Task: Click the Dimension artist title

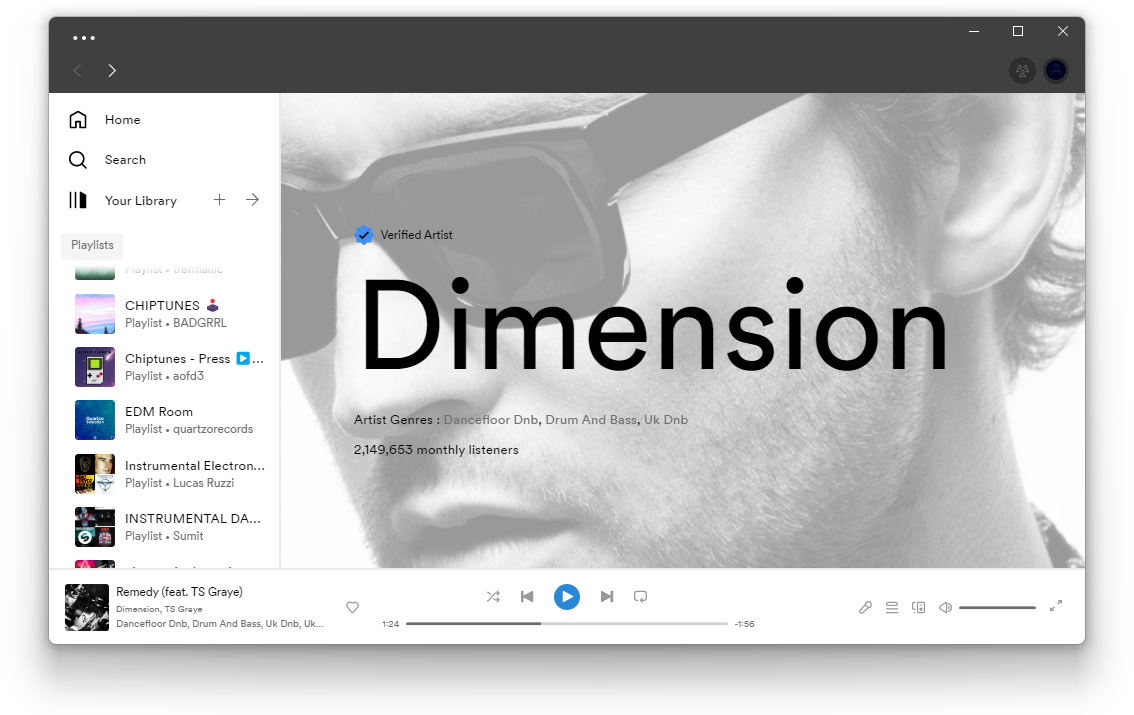Action: tap(655, 326)
